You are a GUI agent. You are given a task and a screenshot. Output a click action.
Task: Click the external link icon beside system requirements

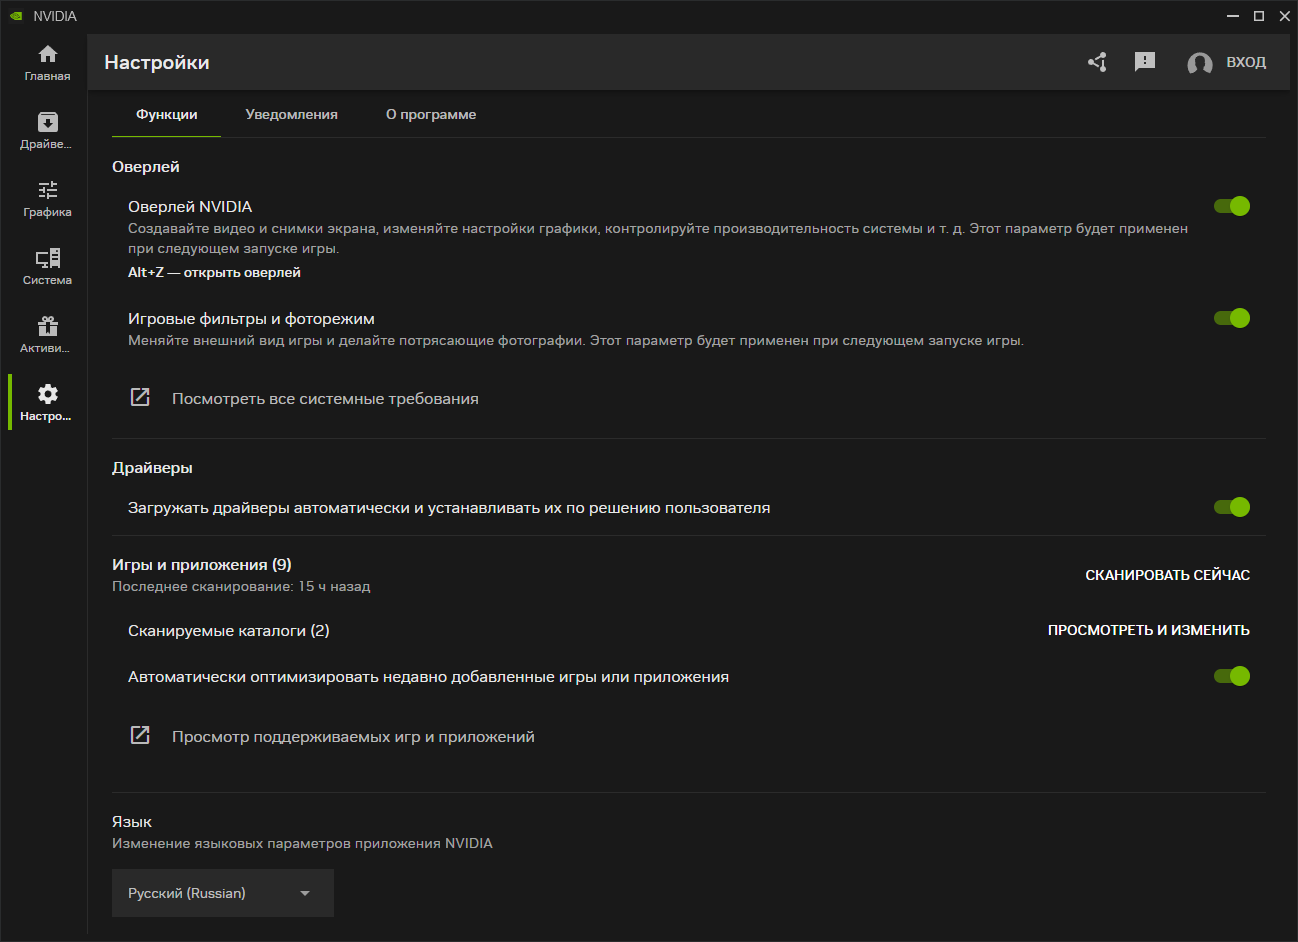(x=140, y=397)
